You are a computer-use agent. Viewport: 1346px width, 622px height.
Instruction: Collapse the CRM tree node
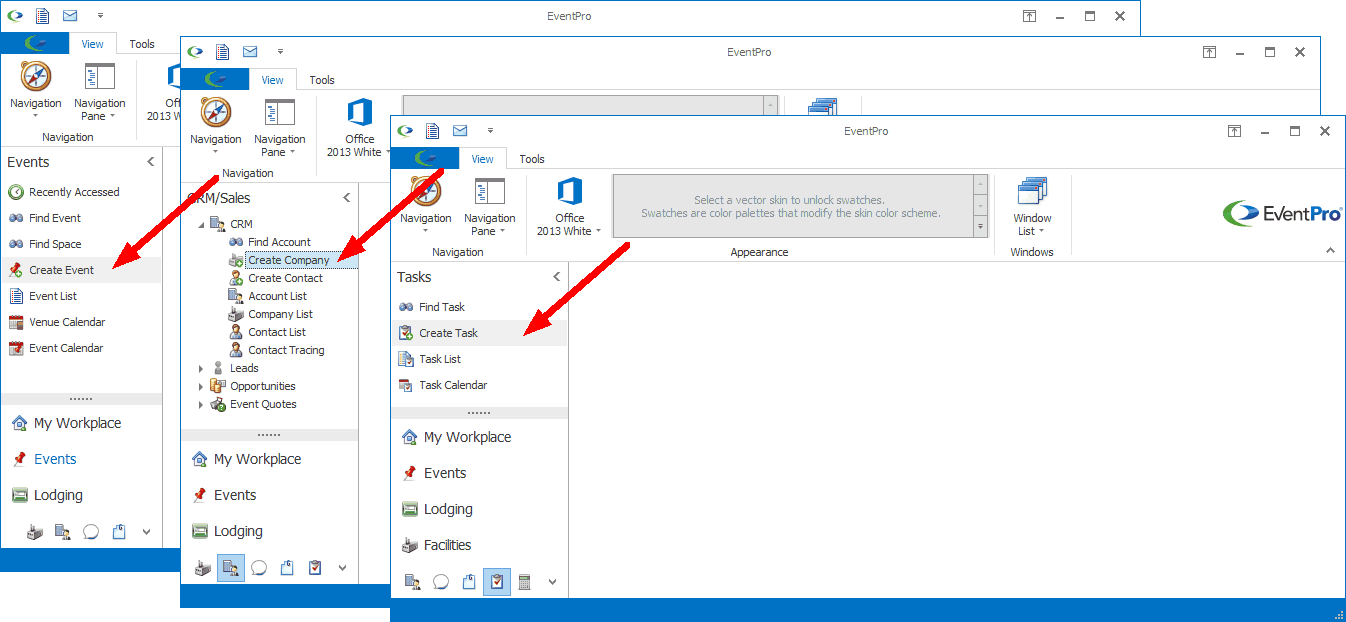coord(201,224)
